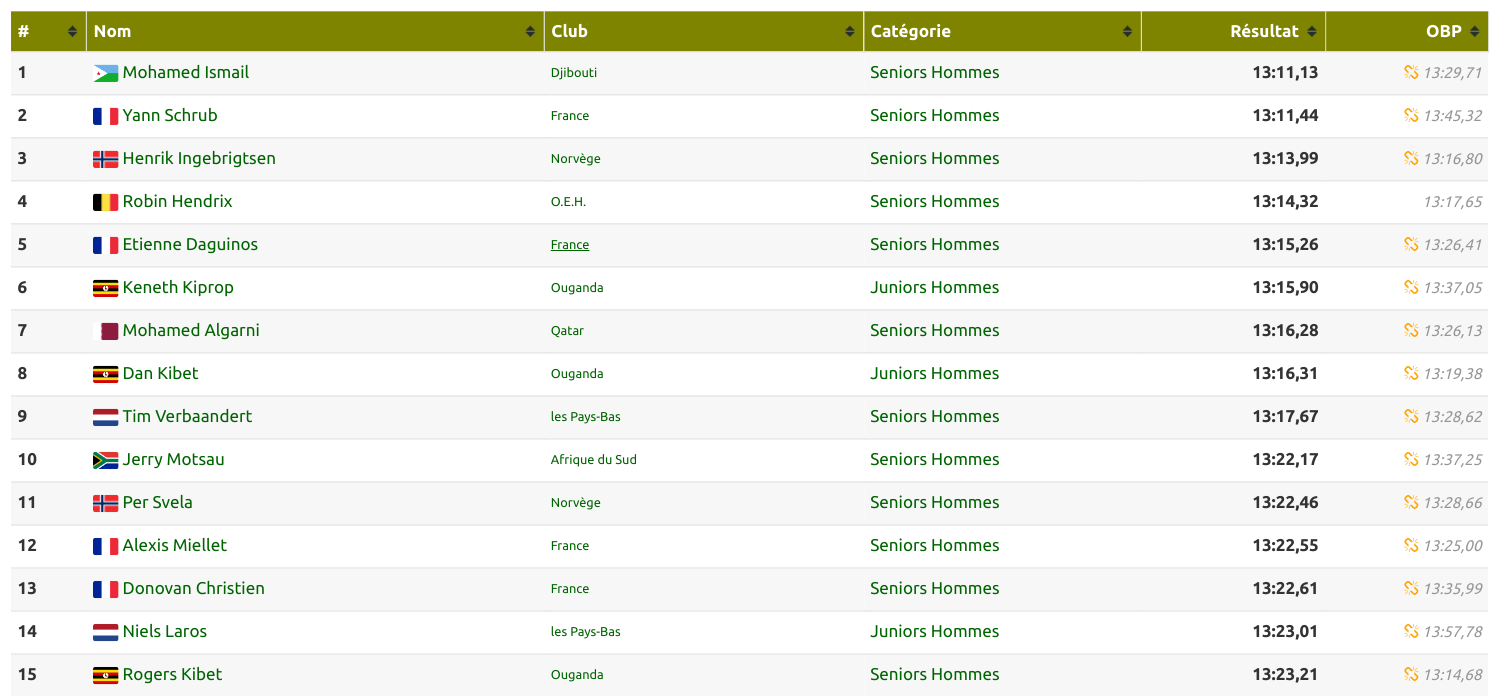The width and height of the screenshot is (1499, 696).
Task: Open Tim Verbaandert's athlete page
Action: coord(187,416)
